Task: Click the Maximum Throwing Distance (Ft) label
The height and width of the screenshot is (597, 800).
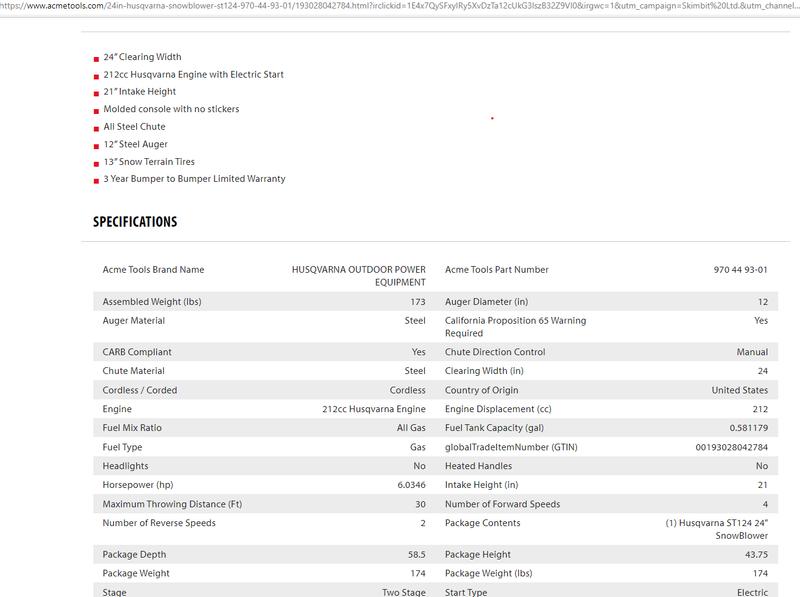Action: 172,504
